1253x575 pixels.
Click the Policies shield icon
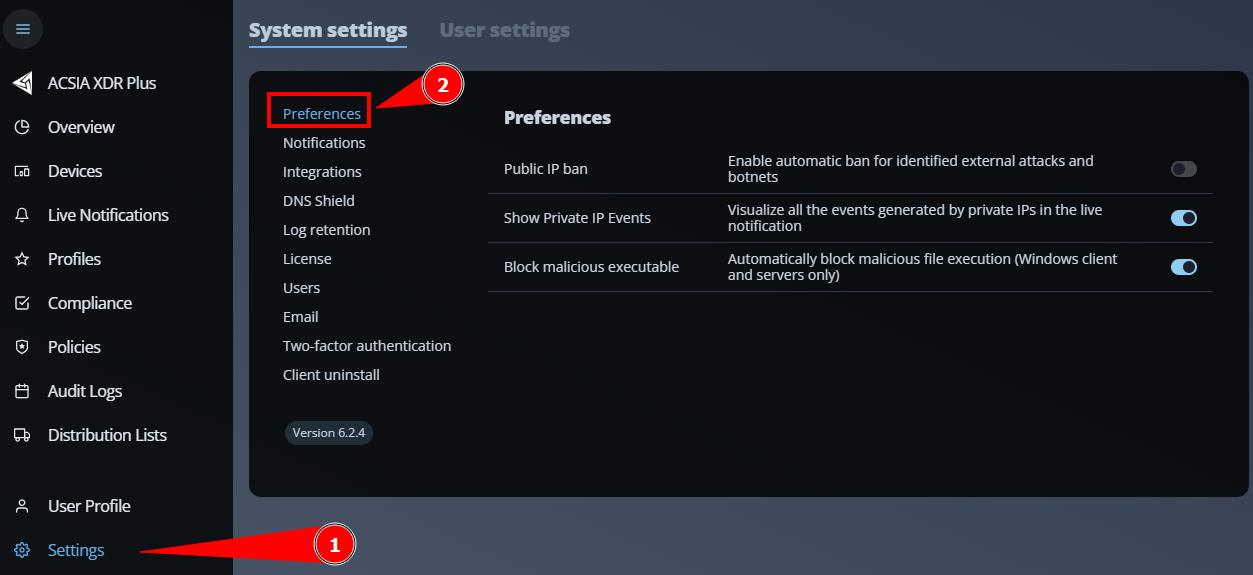tap(22, 347)
